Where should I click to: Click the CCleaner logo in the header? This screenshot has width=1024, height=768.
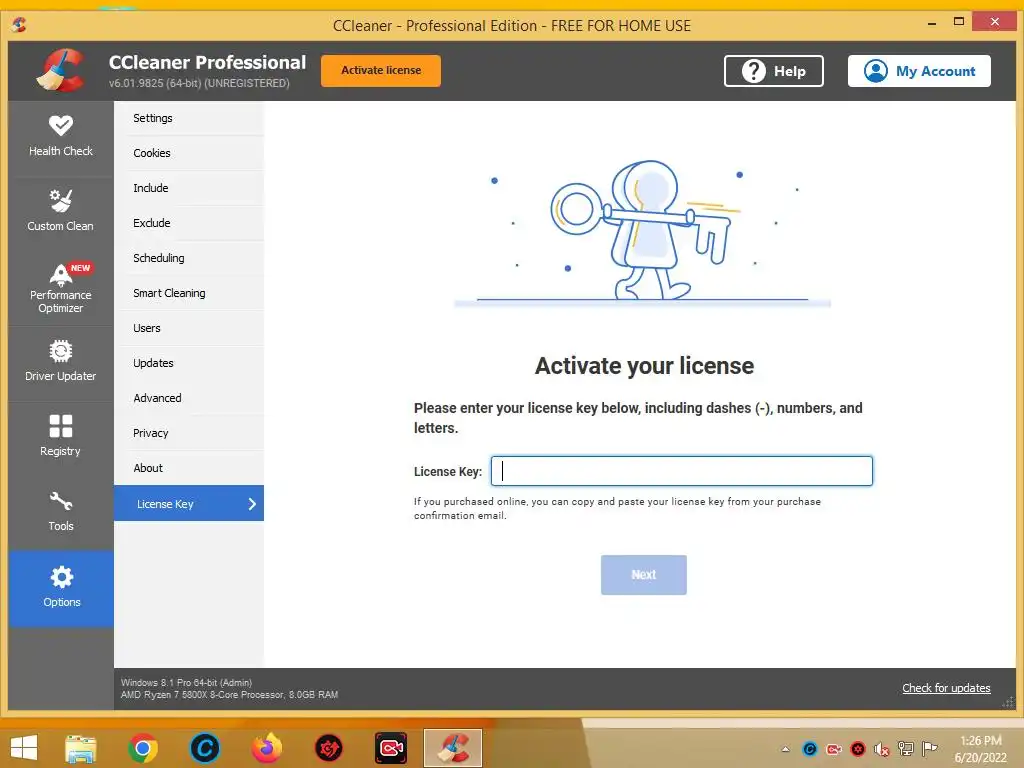[61, 71]
